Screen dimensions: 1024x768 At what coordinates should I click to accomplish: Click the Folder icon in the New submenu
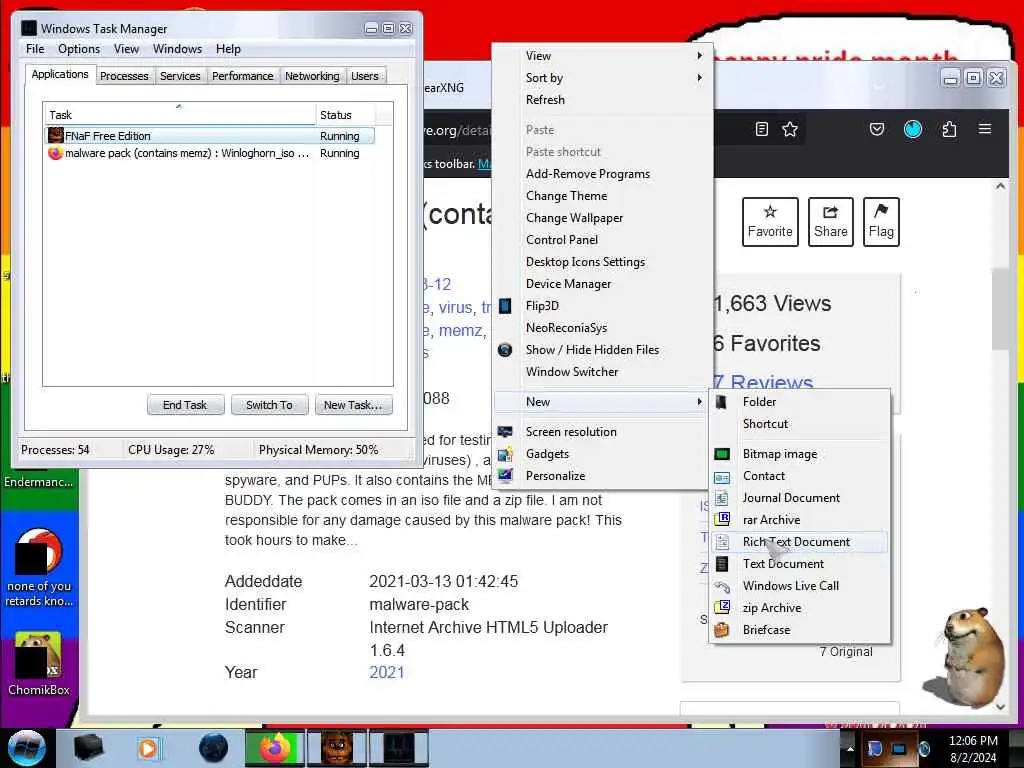pos(721,402)
